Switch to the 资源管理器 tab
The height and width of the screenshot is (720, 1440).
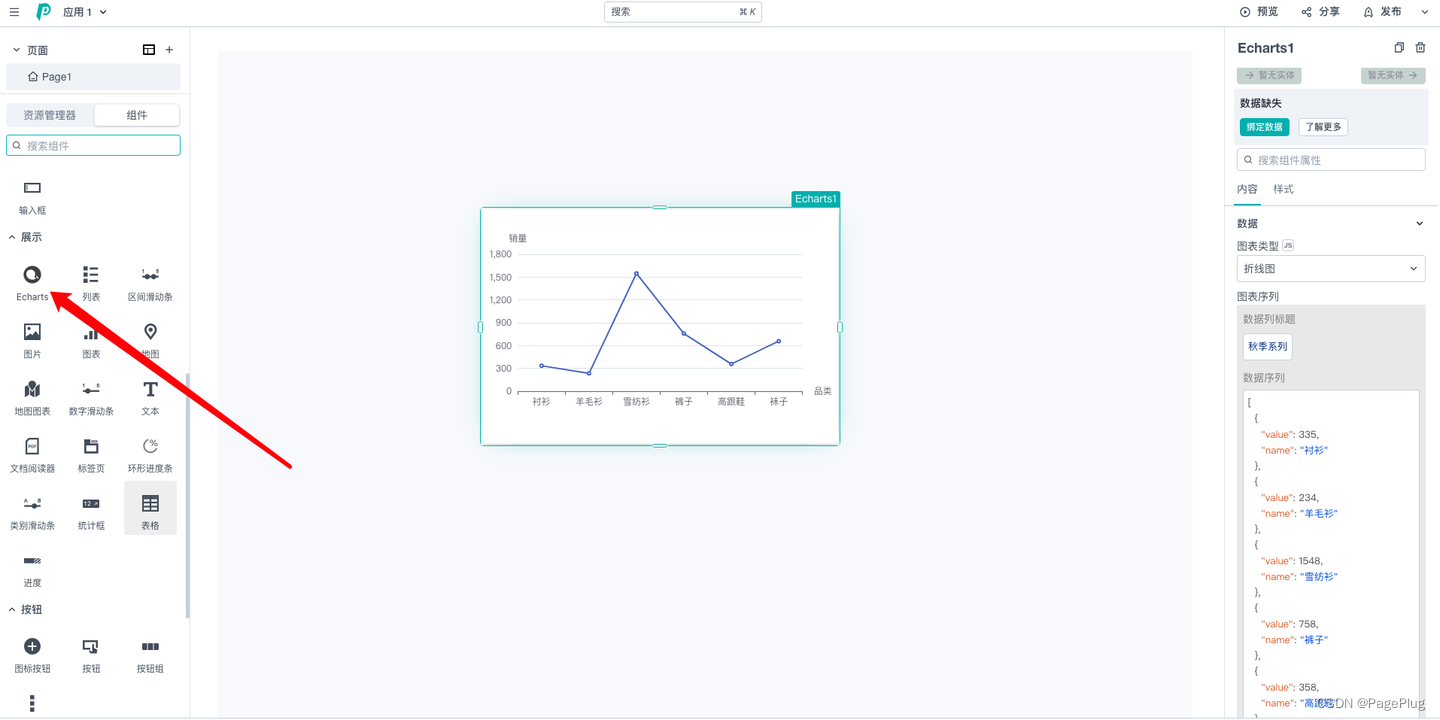click(50, 115)
